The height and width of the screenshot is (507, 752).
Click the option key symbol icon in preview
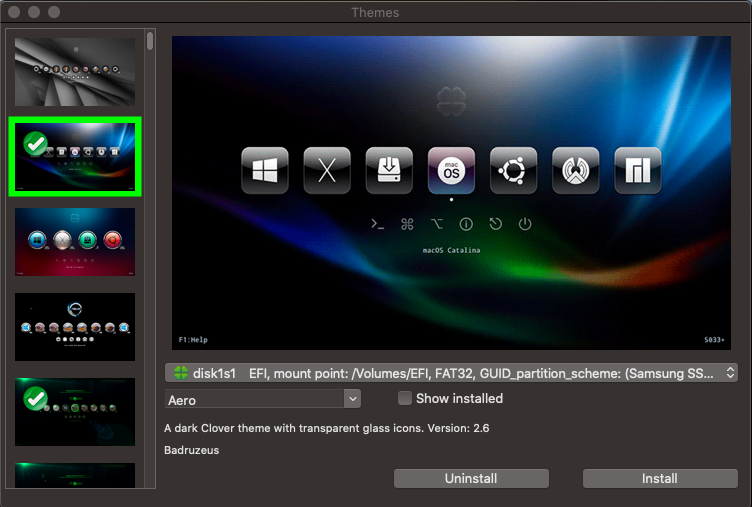click(x=436, y=224)
